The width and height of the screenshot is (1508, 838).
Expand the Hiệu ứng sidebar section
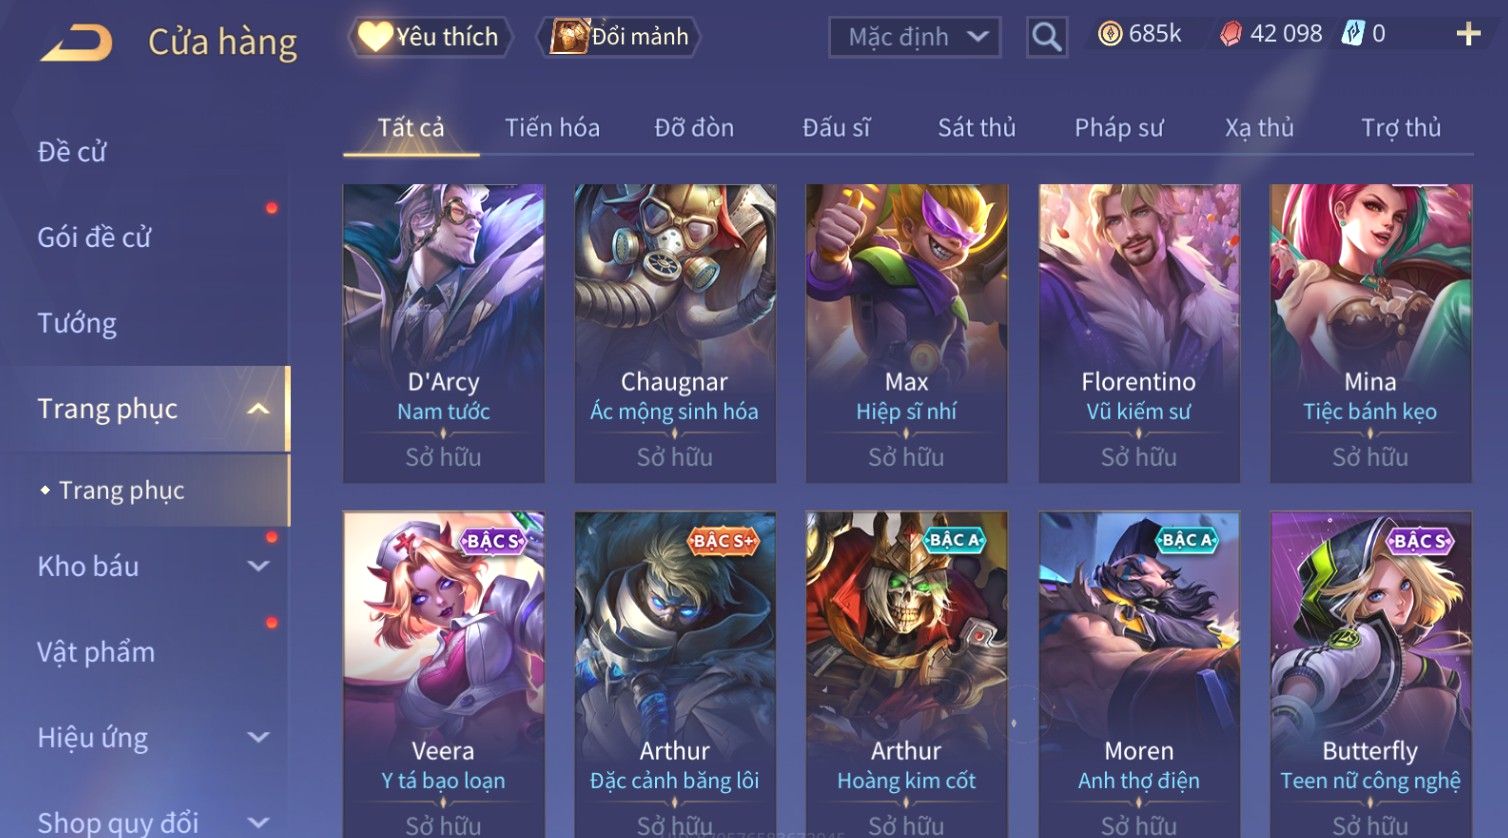[x=258, y=737]
